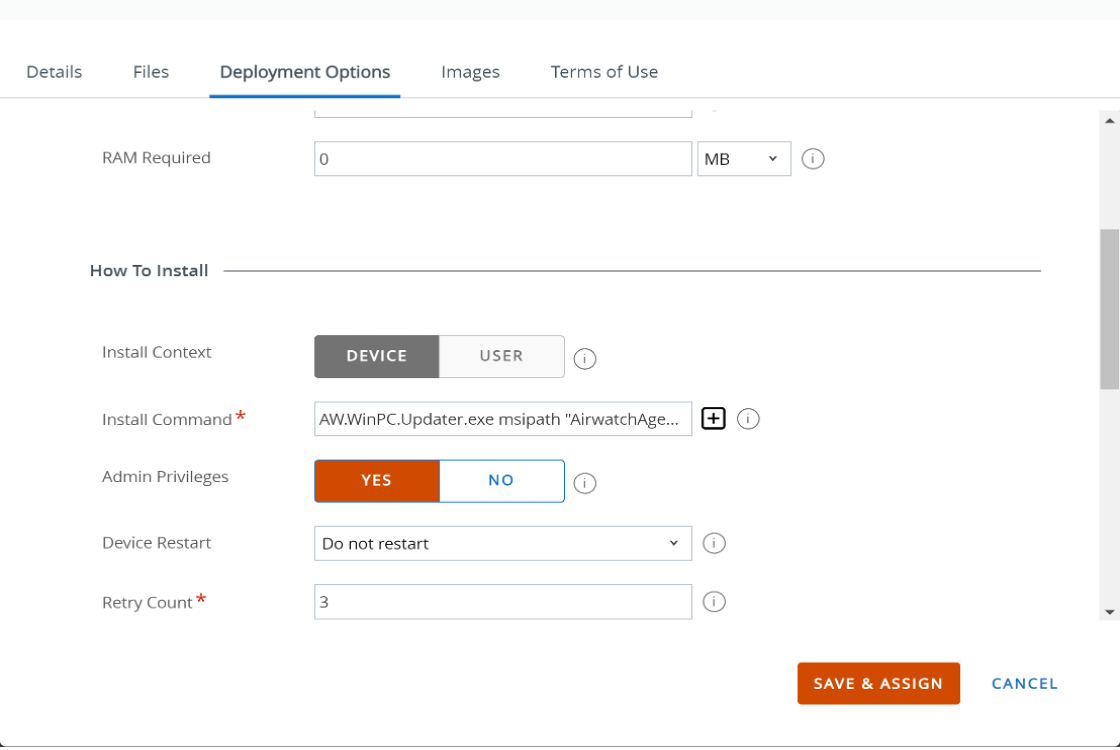Open the MB memory unit dropdown

tap(744, 158)
